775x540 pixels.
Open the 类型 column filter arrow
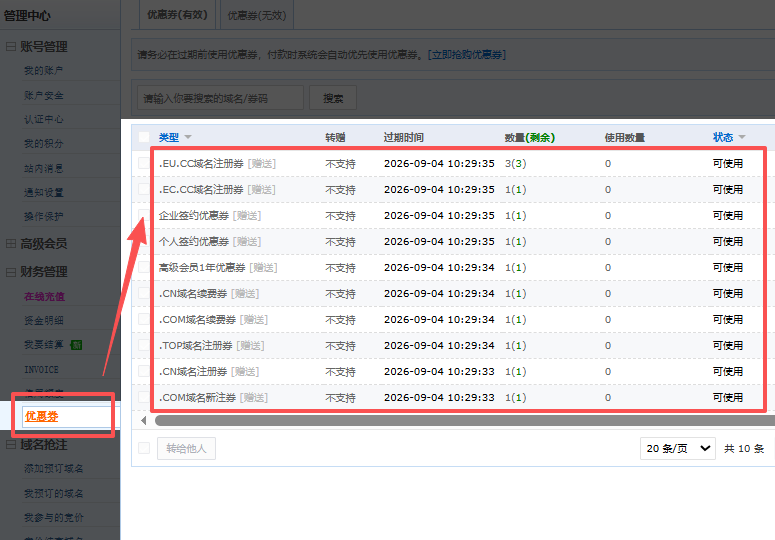188,137
